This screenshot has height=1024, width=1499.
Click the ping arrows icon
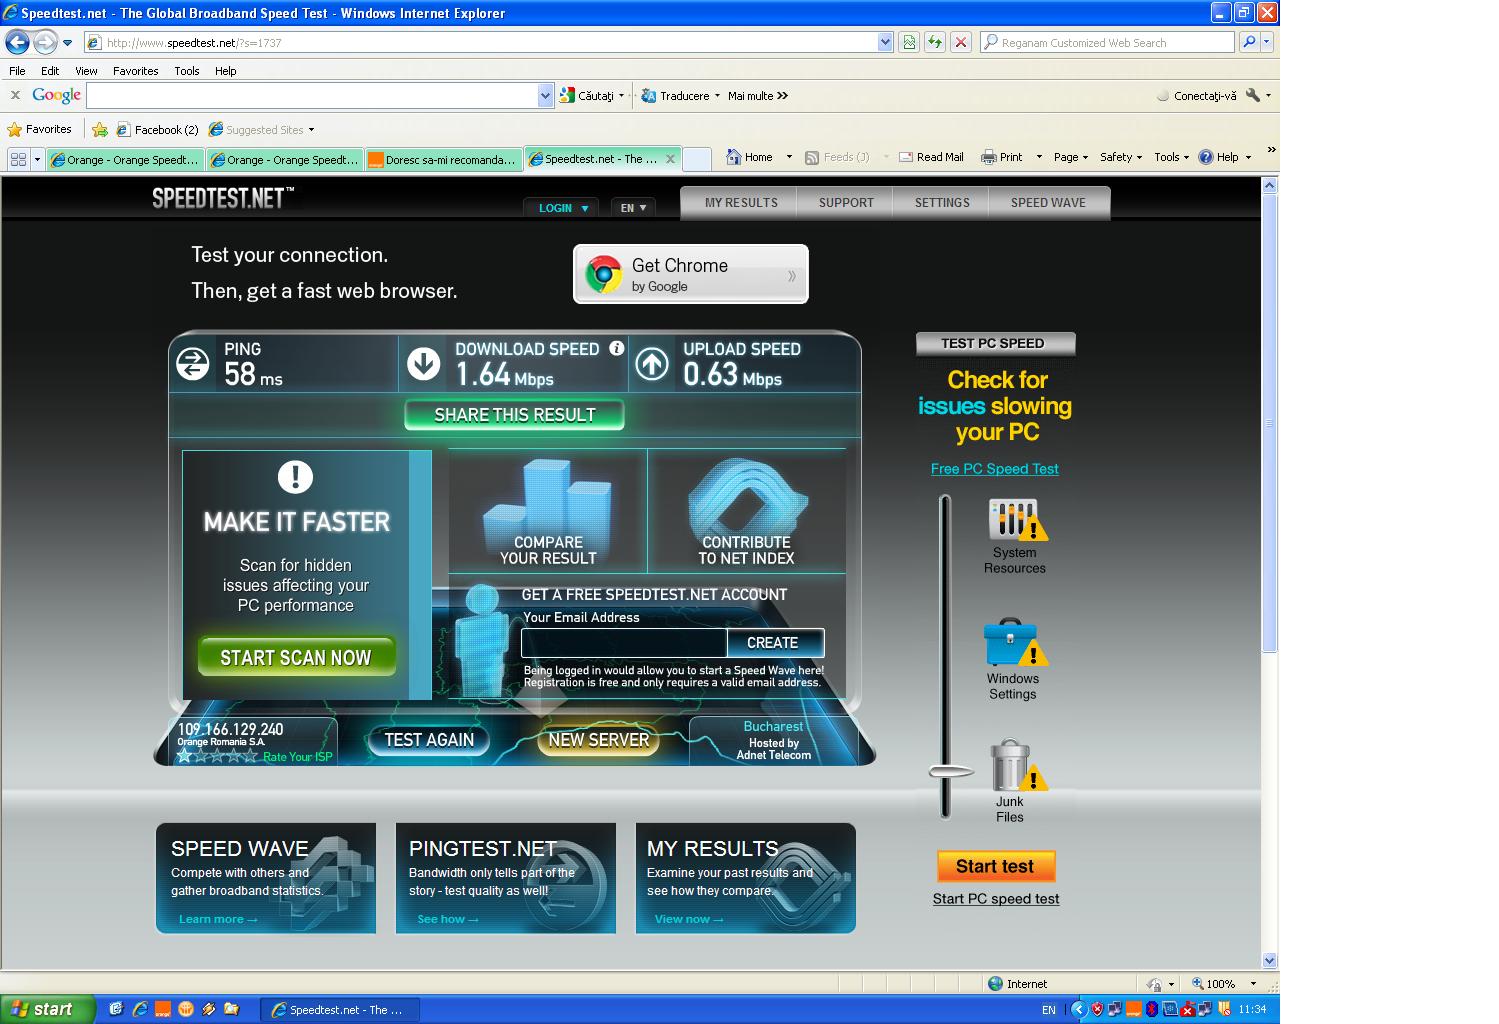click(193, 364)
